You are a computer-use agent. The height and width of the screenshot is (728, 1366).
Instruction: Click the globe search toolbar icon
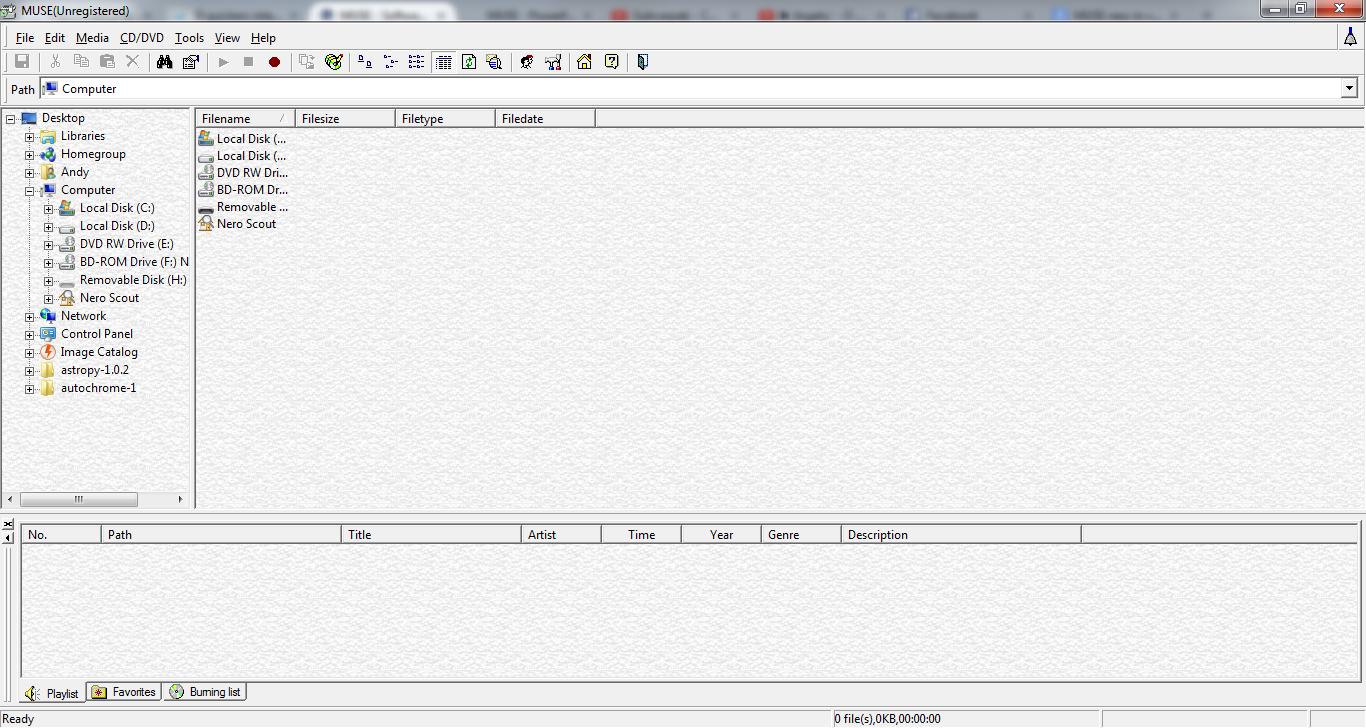[x=494, y=62]
